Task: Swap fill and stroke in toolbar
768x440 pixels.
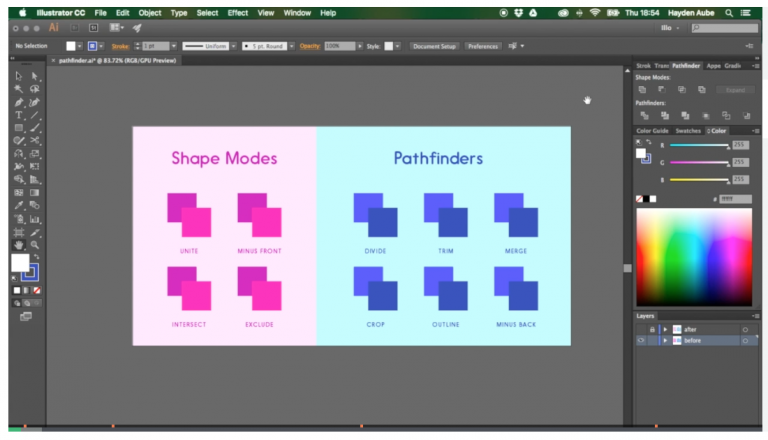Action: coord(37,257)
